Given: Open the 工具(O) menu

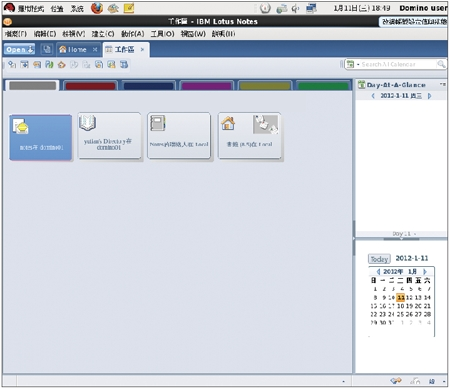Looking at the screenshot, I should coord(162,34).
